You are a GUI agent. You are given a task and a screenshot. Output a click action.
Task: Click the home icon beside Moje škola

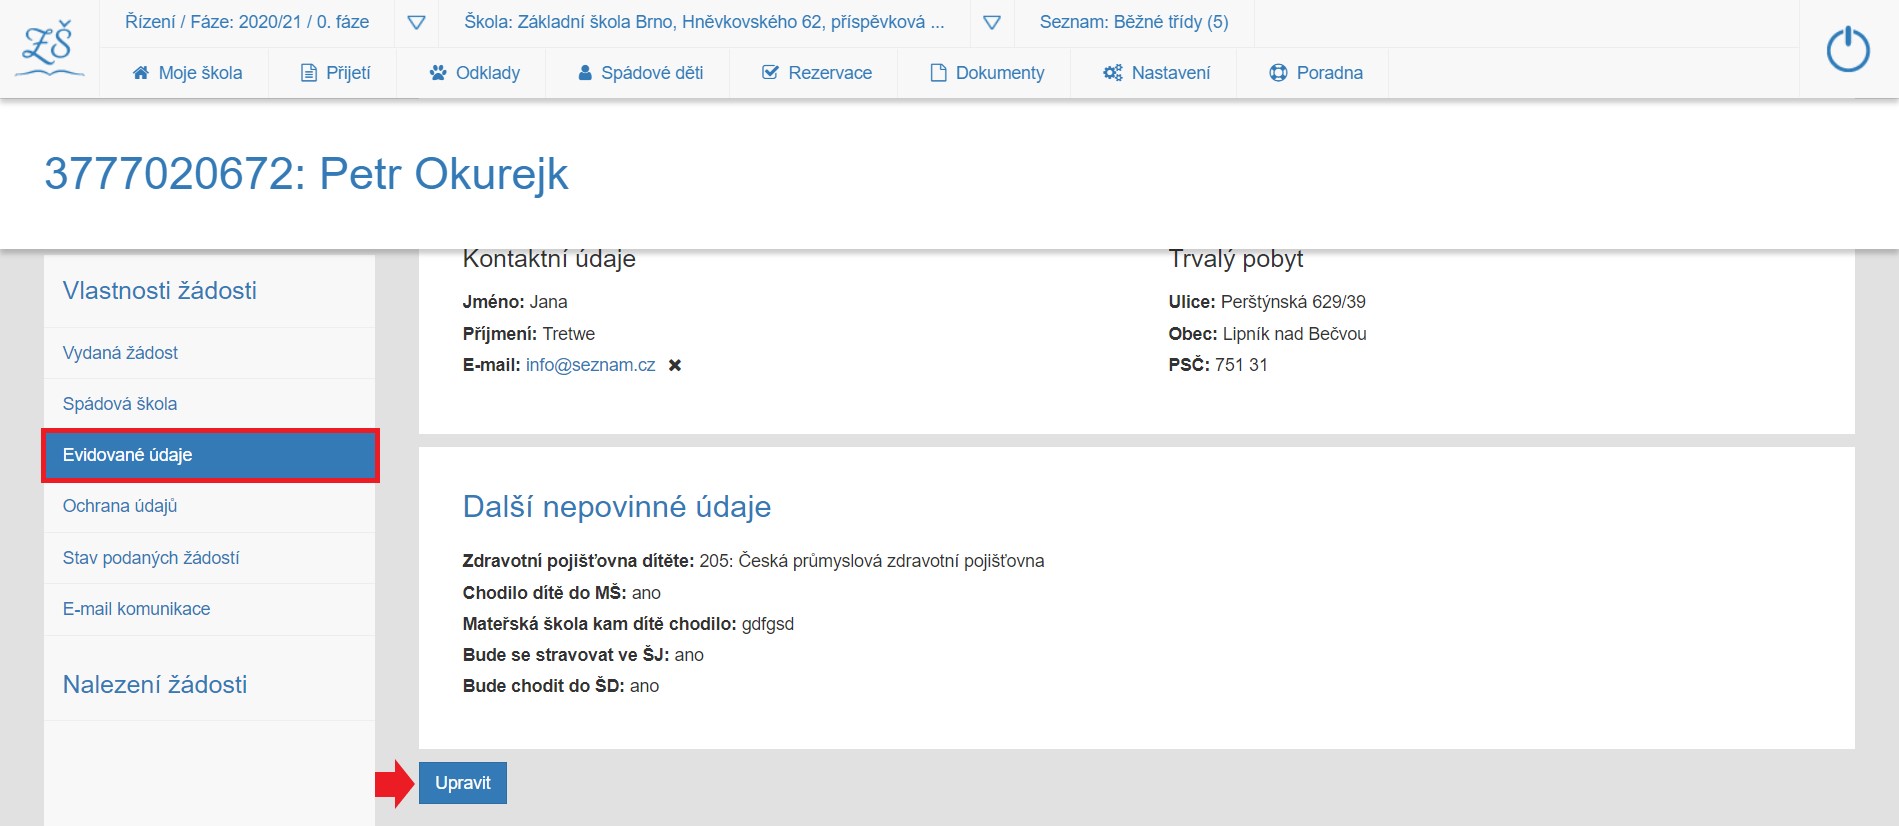pyautogui.click(x=141, y=72)
